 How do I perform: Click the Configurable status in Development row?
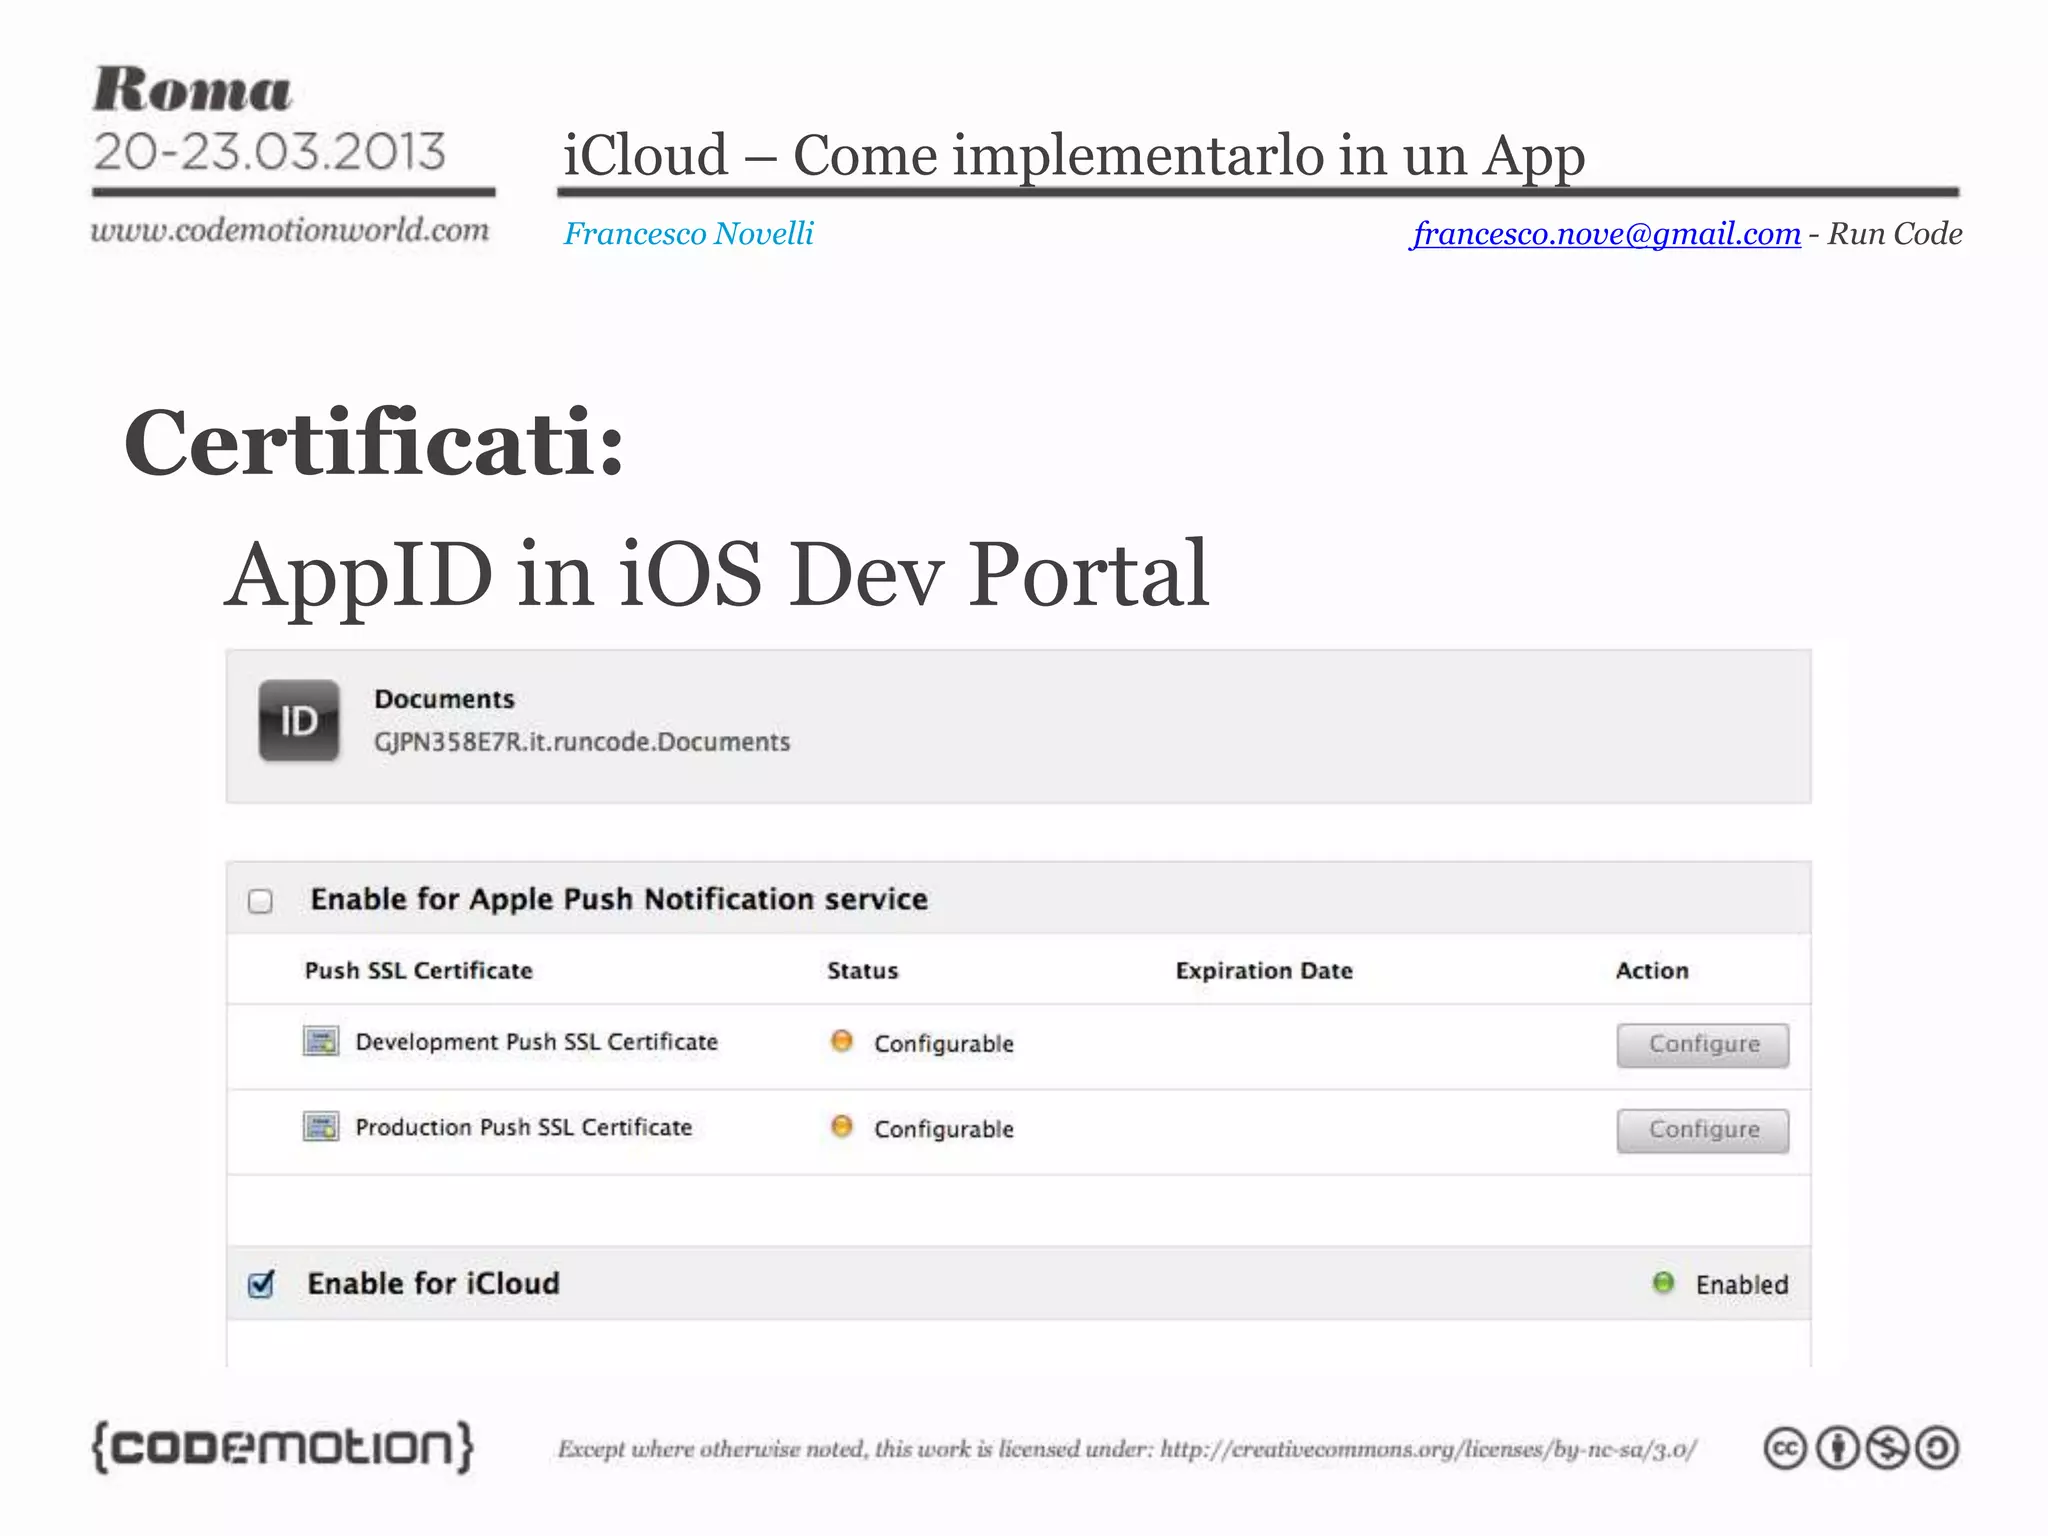coord(944,1044)
